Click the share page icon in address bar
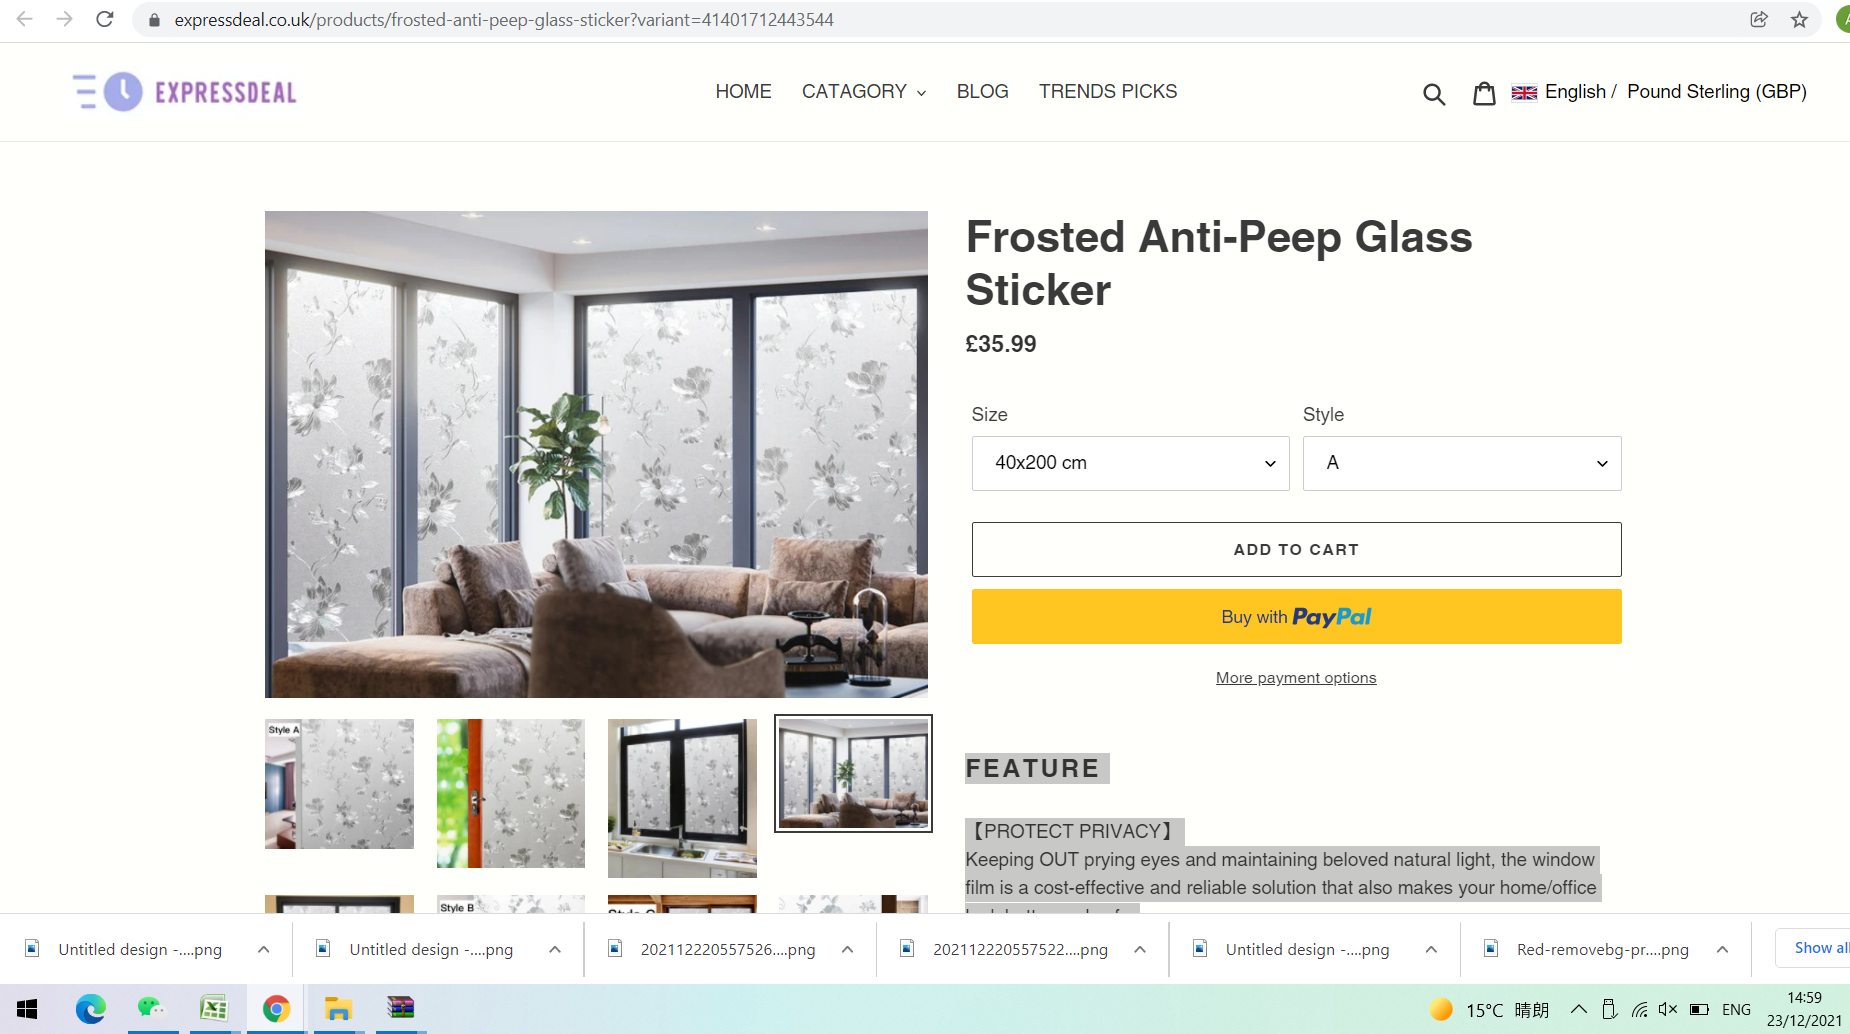Screen dimensions: 1850x1034 pyautogui.click(x=1759, y=19)
